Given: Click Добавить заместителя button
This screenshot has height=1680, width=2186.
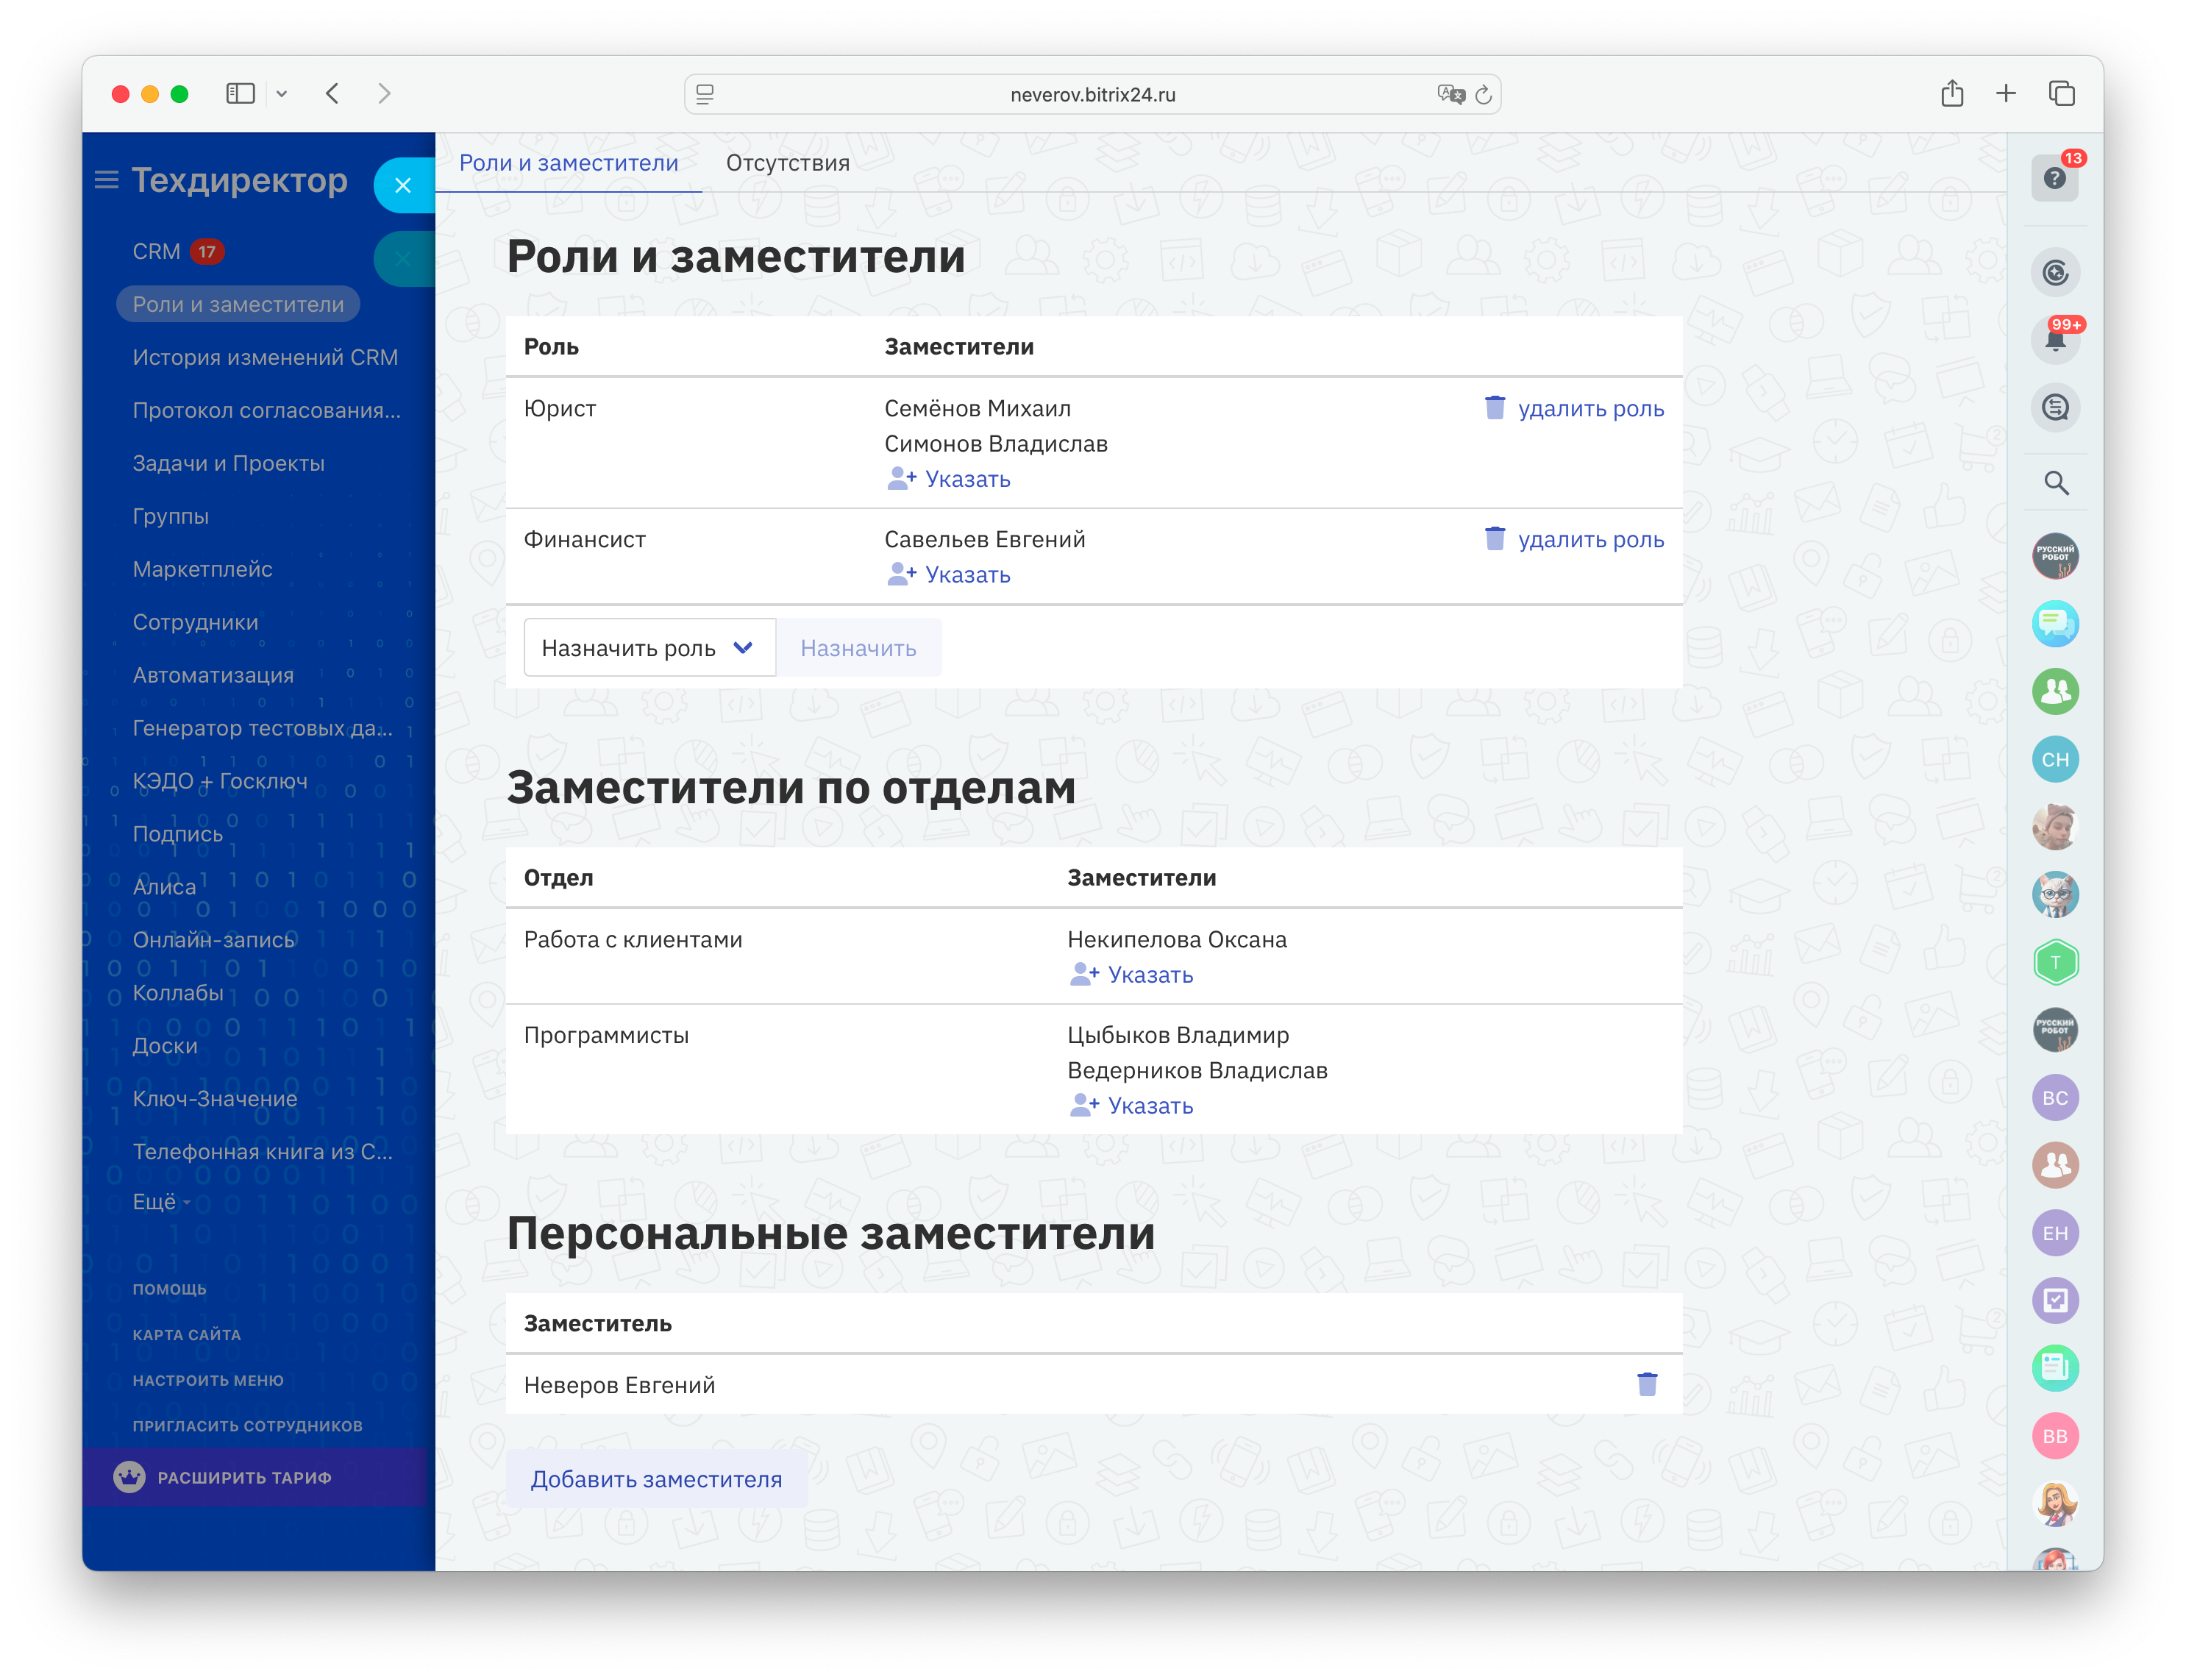Looking at the screenshot, I should (x=656, y=1478).
